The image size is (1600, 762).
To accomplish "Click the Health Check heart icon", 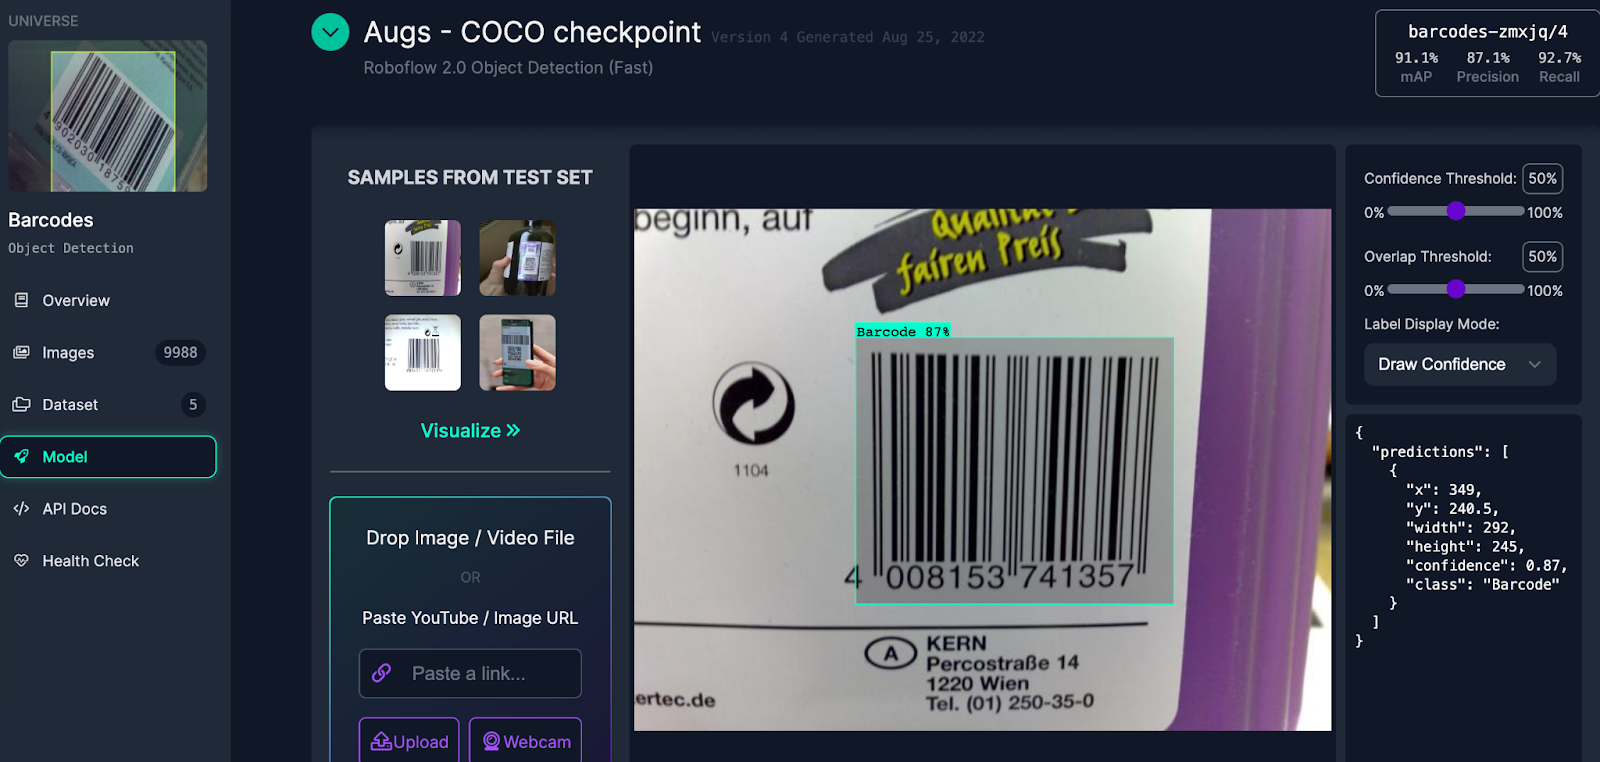I will 21,560.
